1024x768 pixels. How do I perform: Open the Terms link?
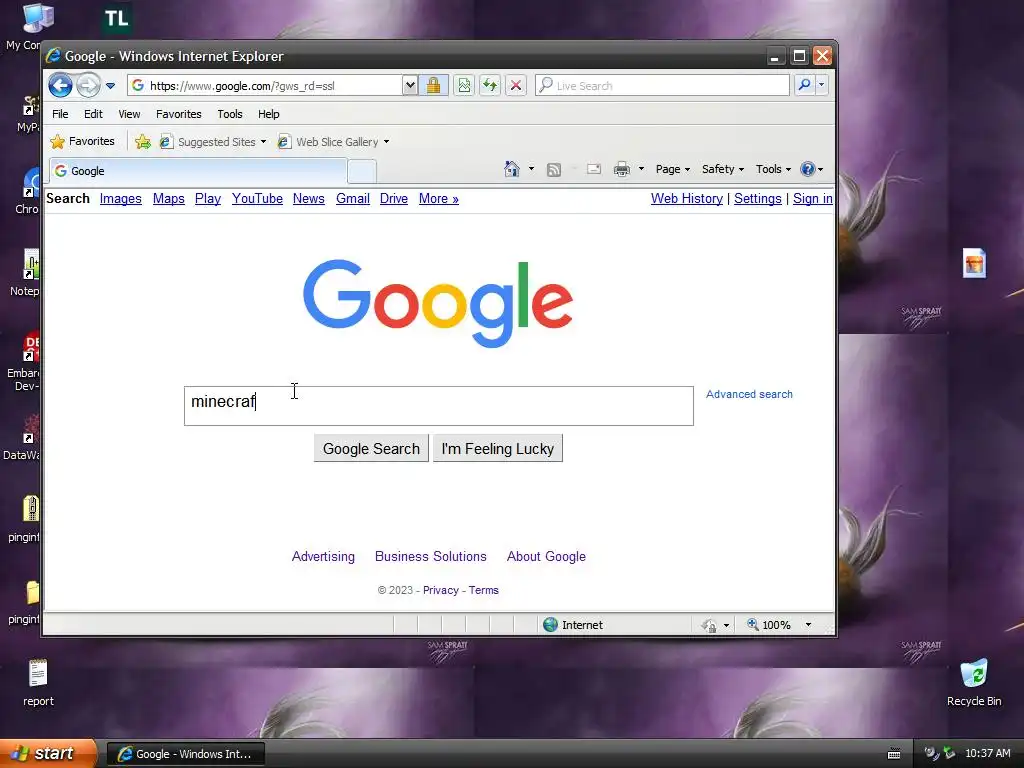483,590
